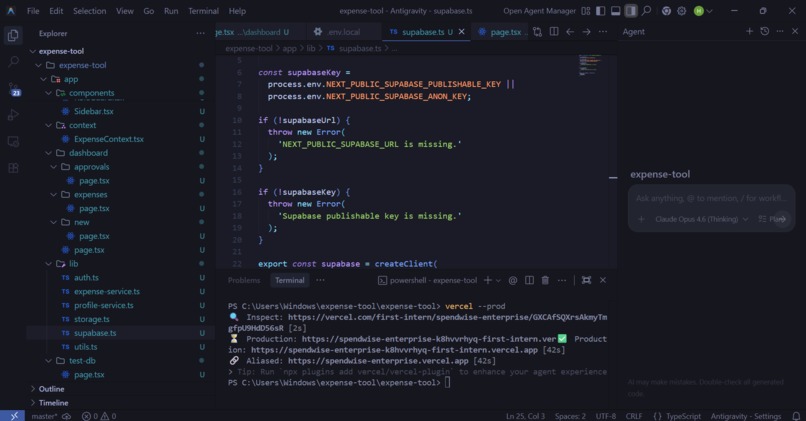The height and width of the screenshot is (421, 806).
Task: Start a new Agent conversation with plus
Action: 749,31
